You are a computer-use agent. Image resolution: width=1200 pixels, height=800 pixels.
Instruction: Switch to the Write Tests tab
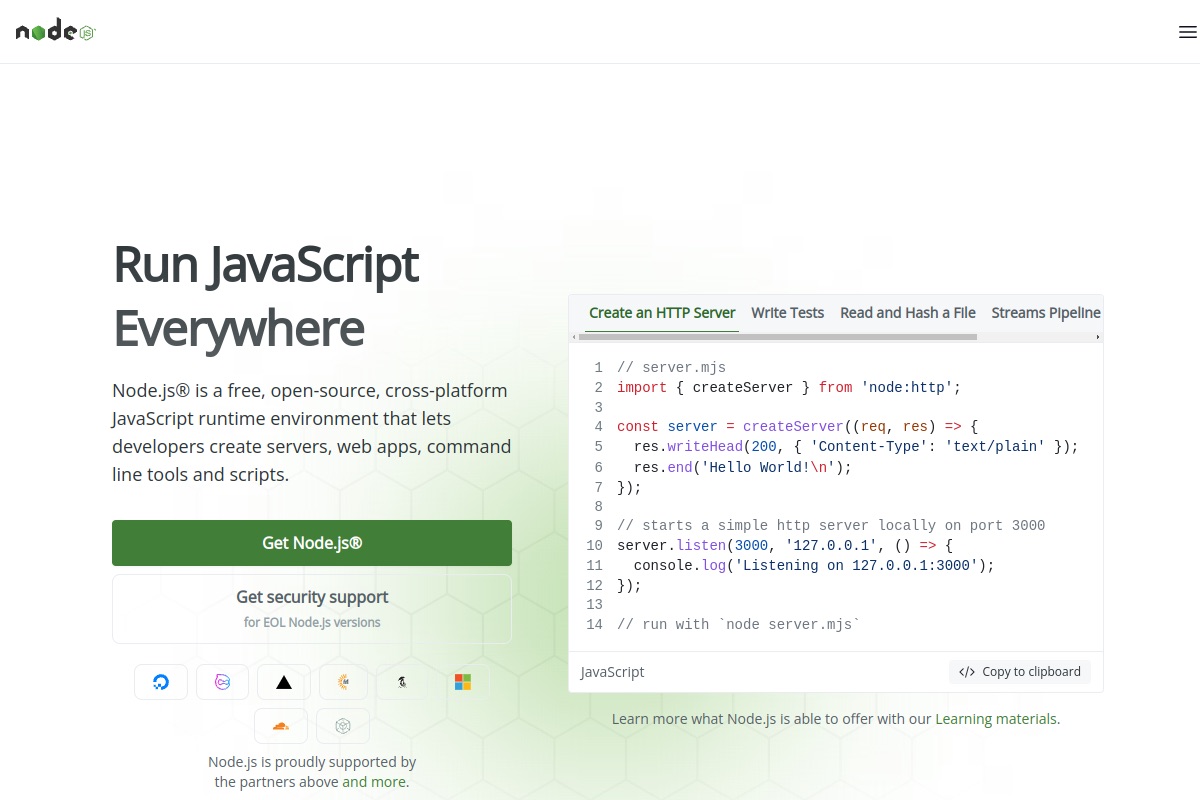[788, 313]
